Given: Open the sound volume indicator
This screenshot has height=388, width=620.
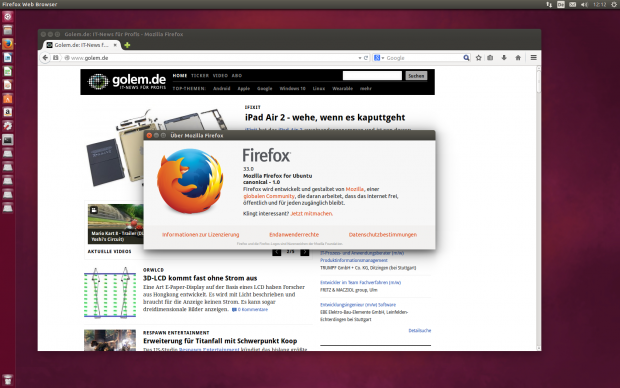Looking at the screenshot, I should click(x=584, y=4).
